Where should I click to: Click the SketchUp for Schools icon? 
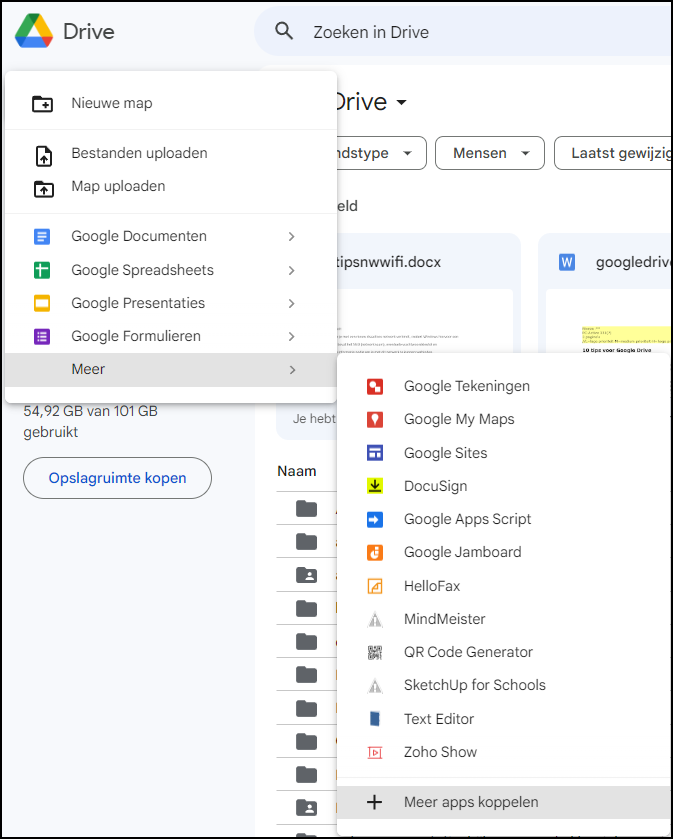(x=375, y=686)
